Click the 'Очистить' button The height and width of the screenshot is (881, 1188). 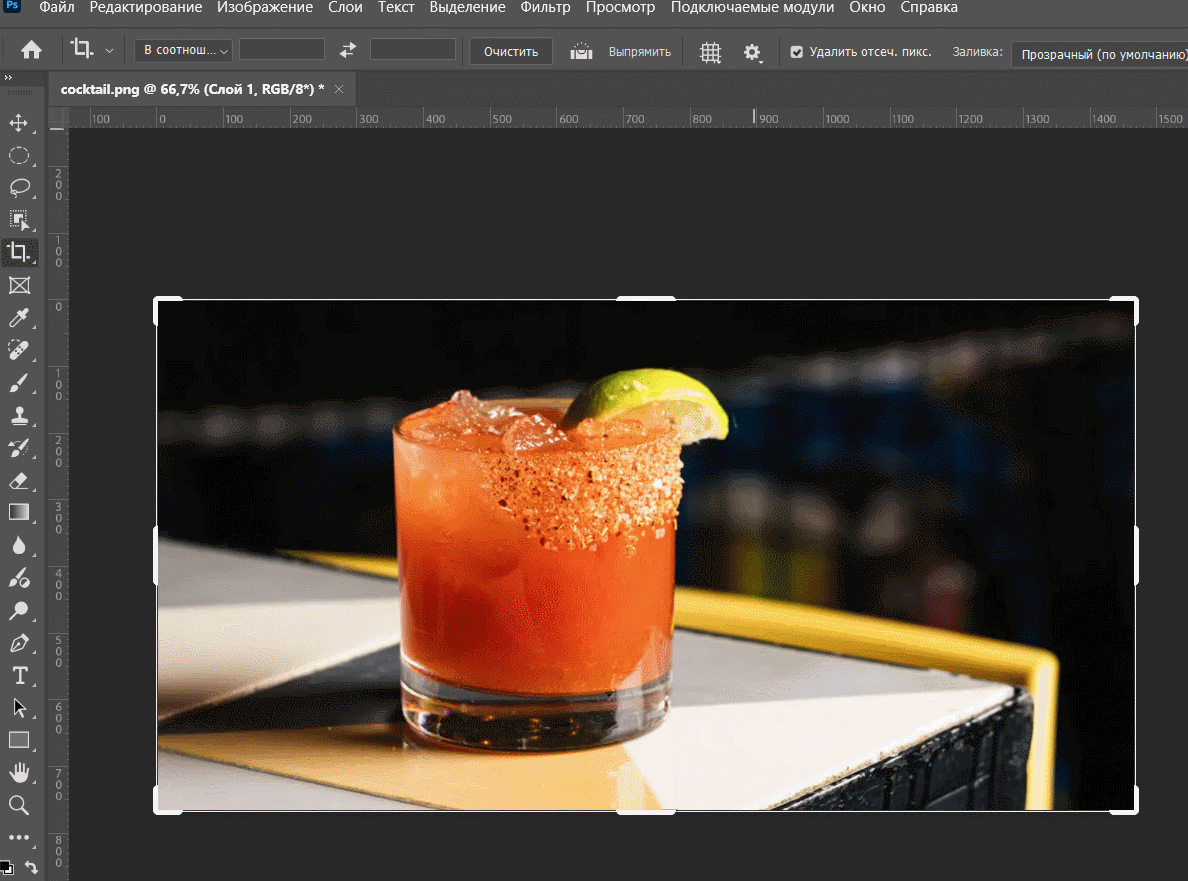[511, 52]
